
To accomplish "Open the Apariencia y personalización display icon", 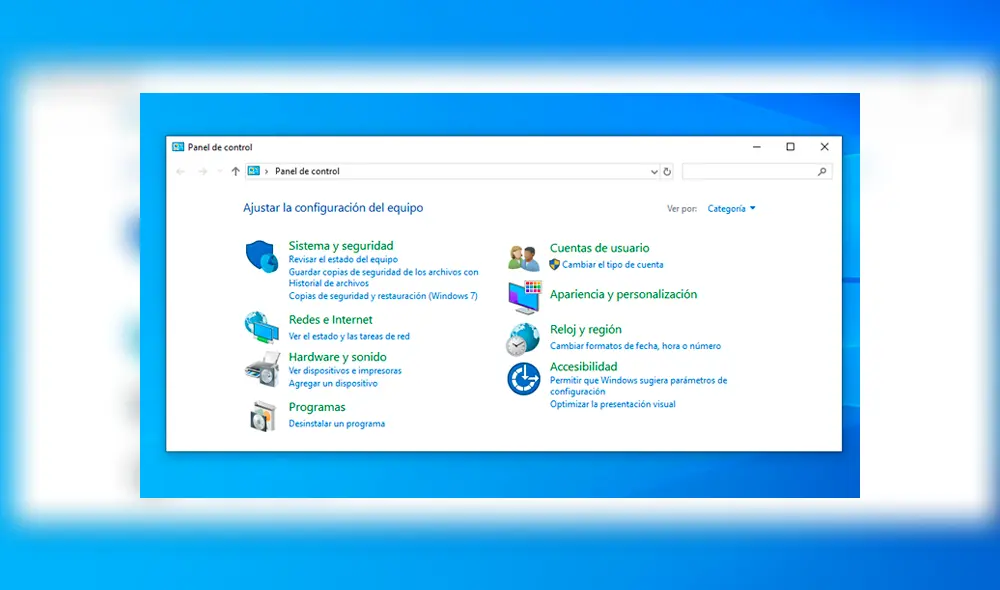I will pos(523,296).
